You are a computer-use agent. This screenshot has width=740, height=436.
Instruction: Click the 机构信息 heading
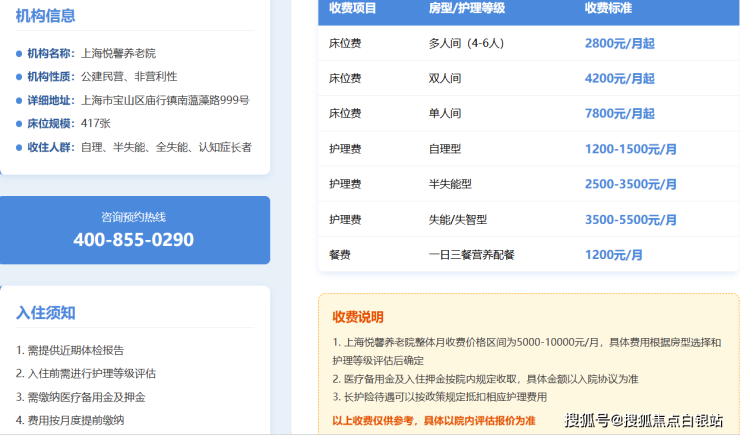(x=45, y=16)
